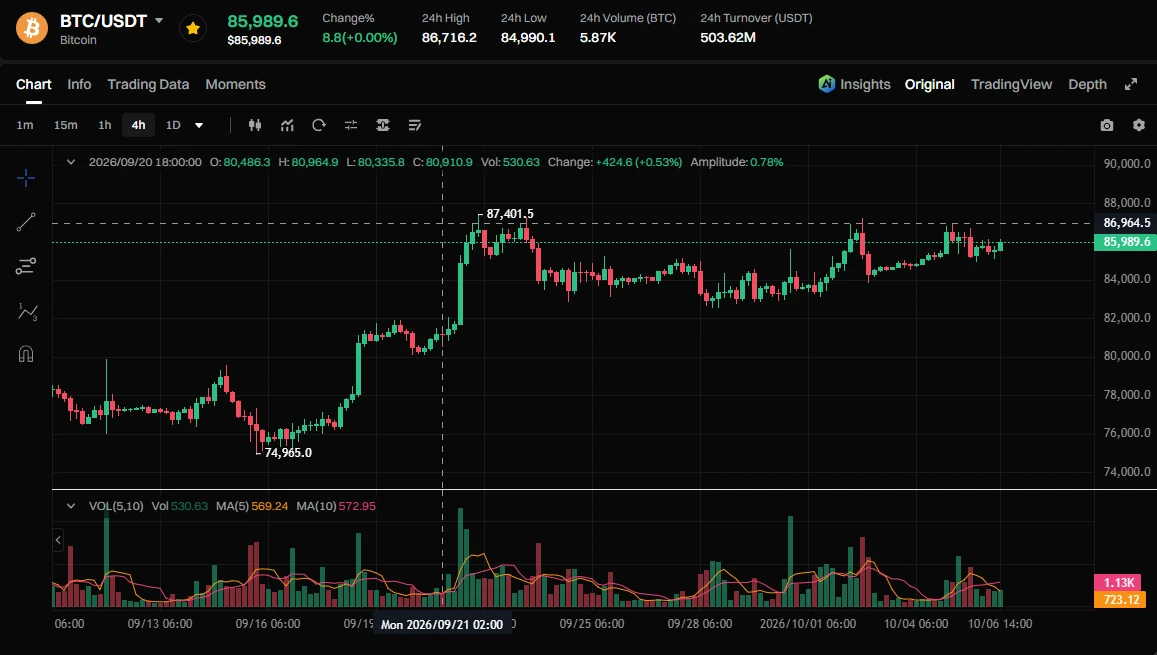The width and height of the screenshot is (1157, 655).
Task: Click the orange 723.12 volume tag
Action: [1121, 599]
